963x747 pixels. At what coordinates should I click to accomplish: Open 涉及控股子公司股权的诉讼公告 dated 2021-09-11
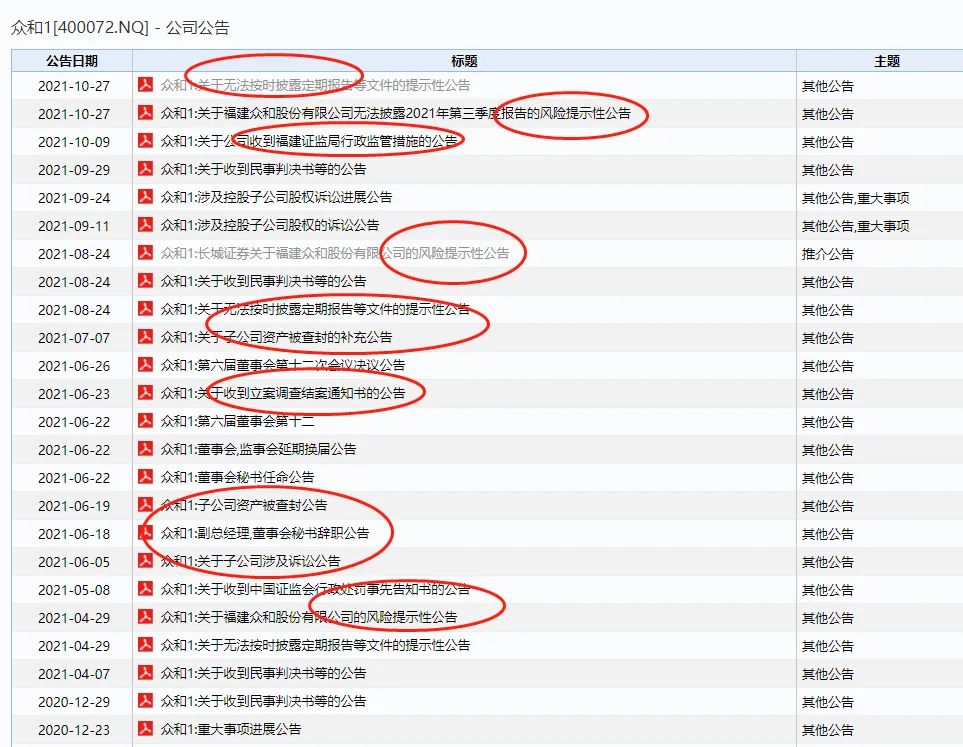tap(270, 225)
